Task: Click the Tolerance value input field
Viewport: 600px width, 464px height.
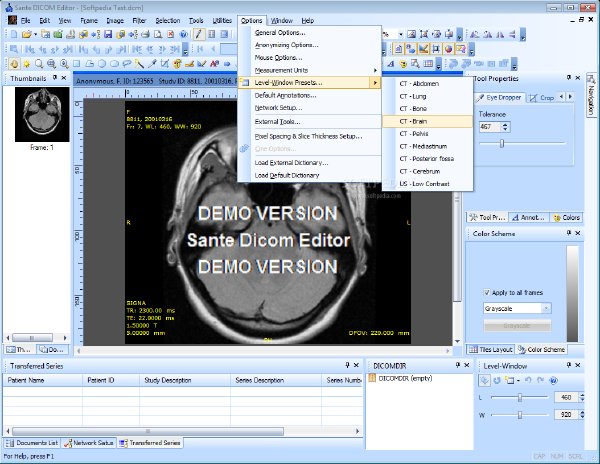Action: (x=490, y=127)
